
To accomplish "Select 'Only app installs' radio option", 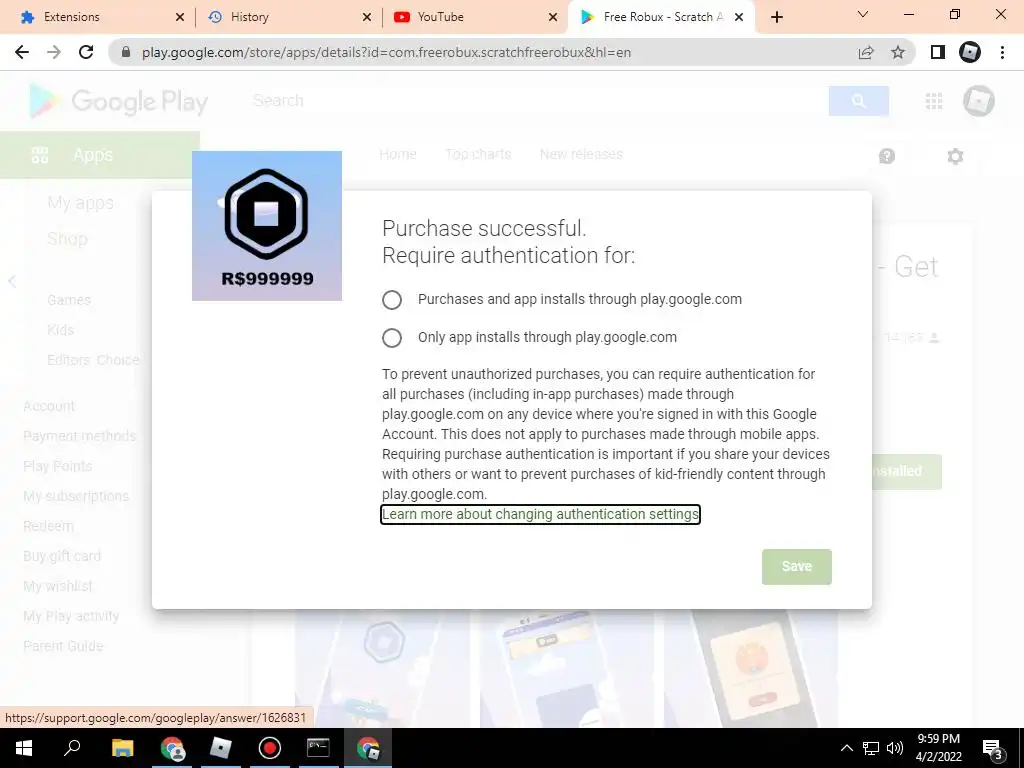I will coord(392,338).
